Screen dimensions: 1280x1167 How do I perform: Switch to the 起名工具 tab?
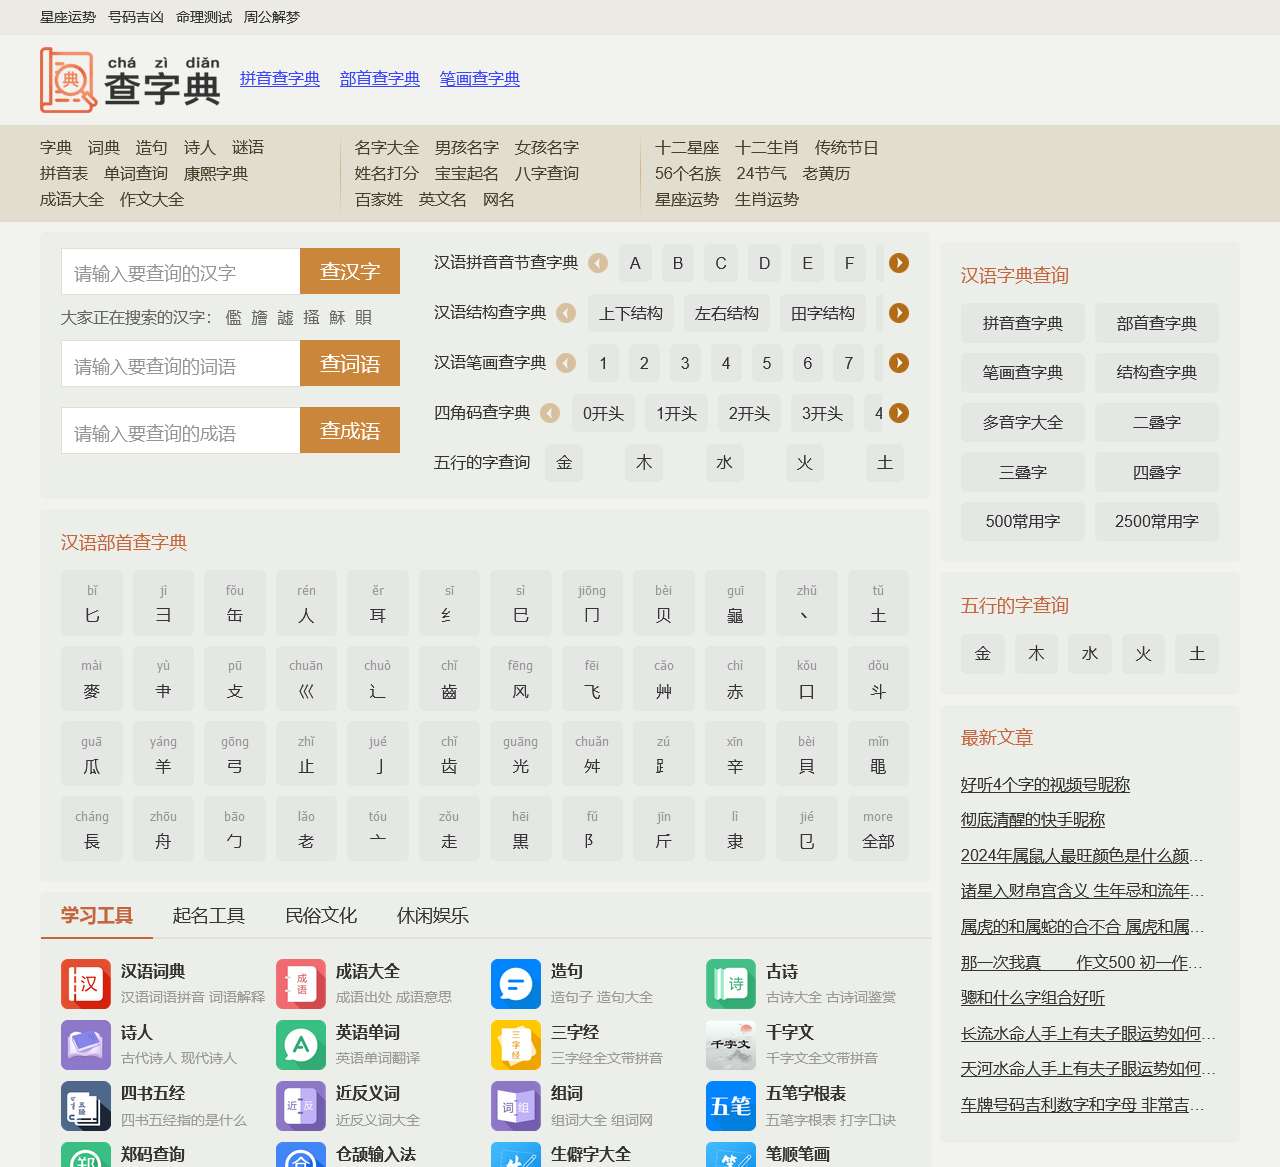coord(208,916)
